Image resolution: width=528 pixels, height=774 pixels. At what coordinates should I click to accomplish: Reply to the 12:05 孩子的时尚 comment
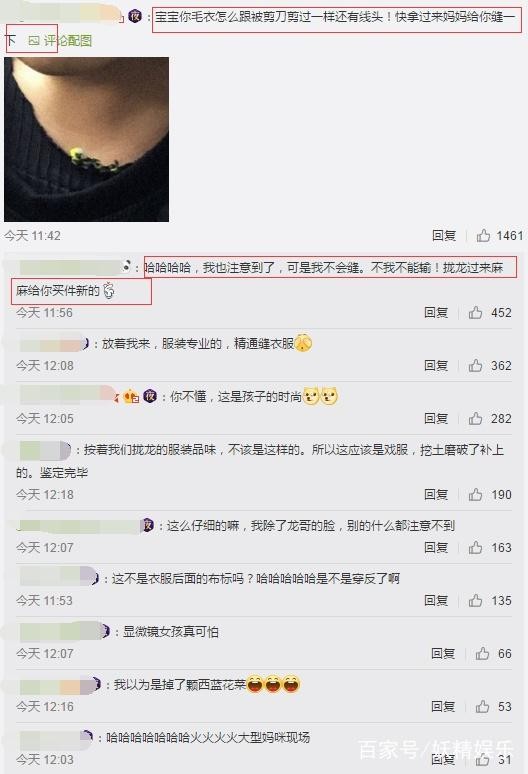436,419
